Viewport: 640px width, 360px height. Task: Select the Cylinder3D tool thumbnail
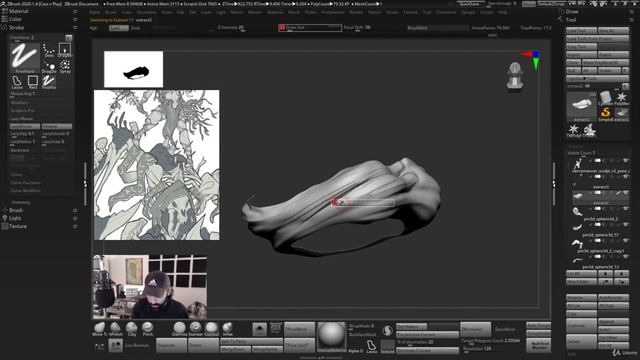coord(606,98)
